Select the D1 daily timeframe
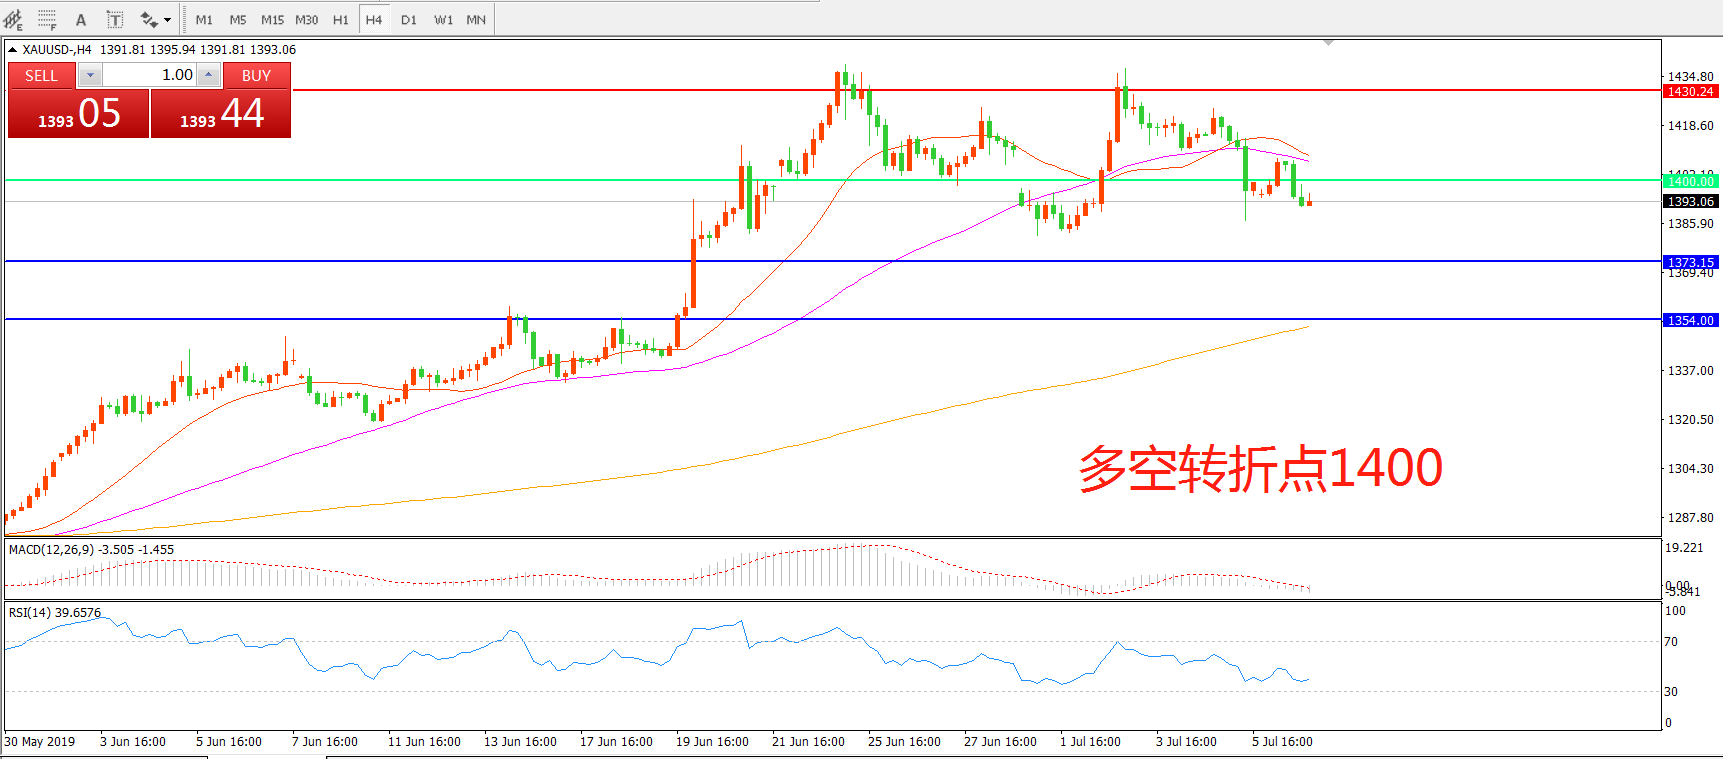This screenshot has height=759, width=1723. click(409, 19)
